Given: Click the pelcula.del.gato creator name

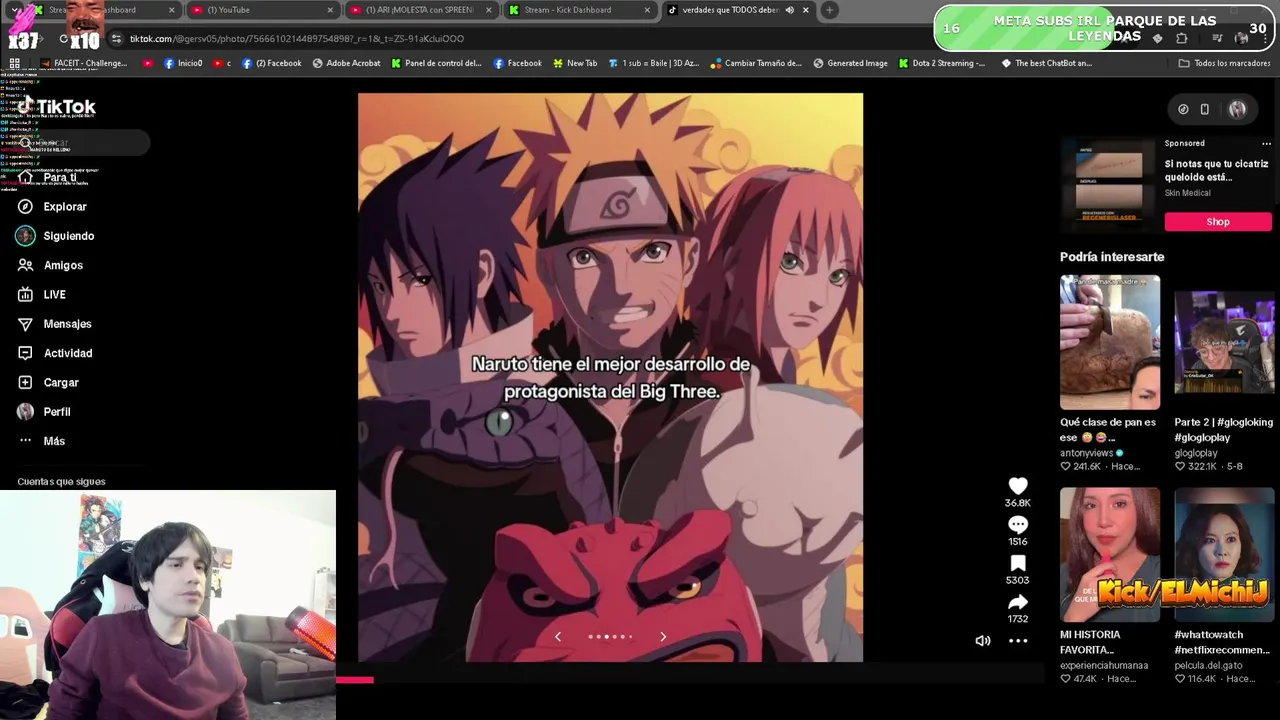Looking at the screenshot, I should (1208, 665).
